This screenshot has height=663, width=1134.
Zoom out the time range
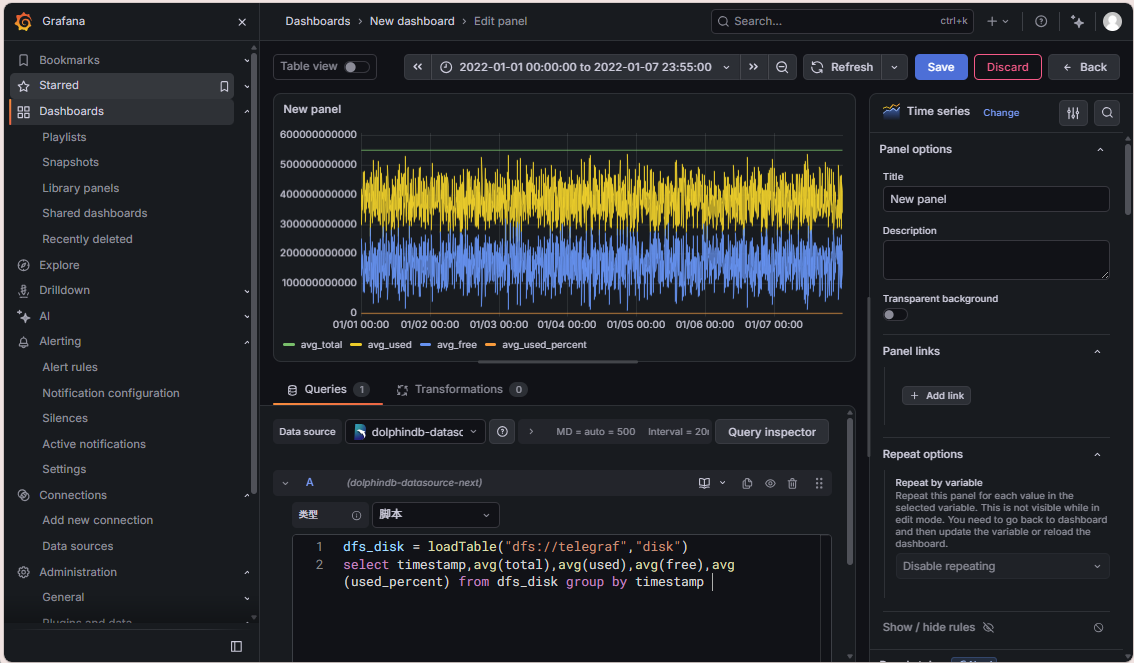782,67
